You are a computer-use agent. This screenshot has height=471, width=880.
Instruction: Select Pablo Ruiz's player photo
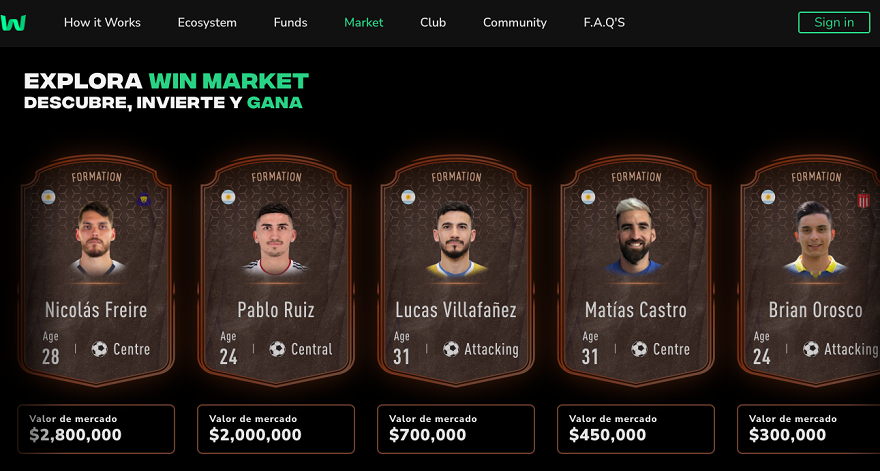tap(275, 240)
